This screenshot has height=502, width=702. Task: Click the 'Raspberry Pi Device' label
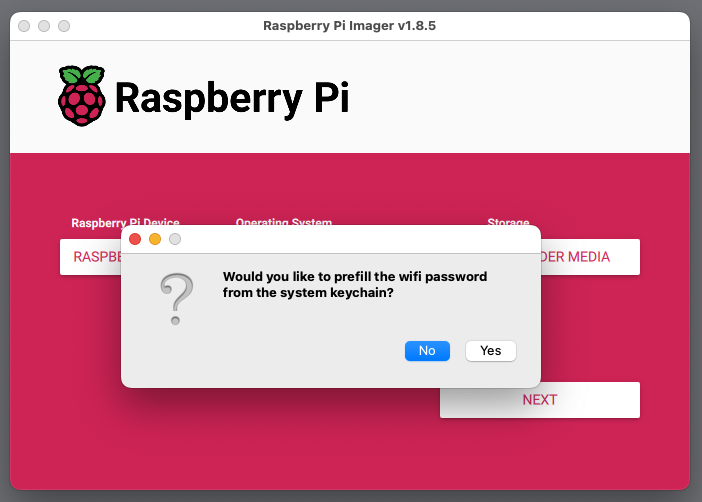(125, 222)
